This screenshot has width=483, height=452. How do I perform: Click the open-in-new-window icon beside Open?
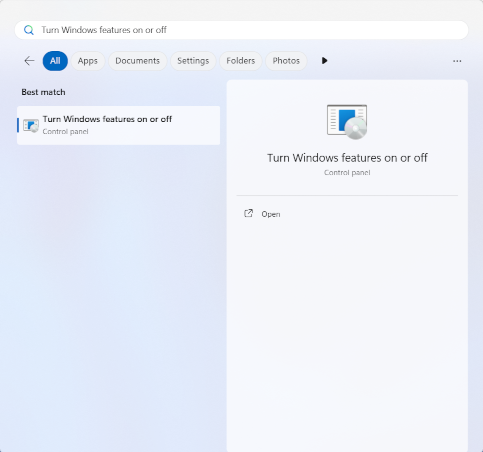click(x=249, y=213)
